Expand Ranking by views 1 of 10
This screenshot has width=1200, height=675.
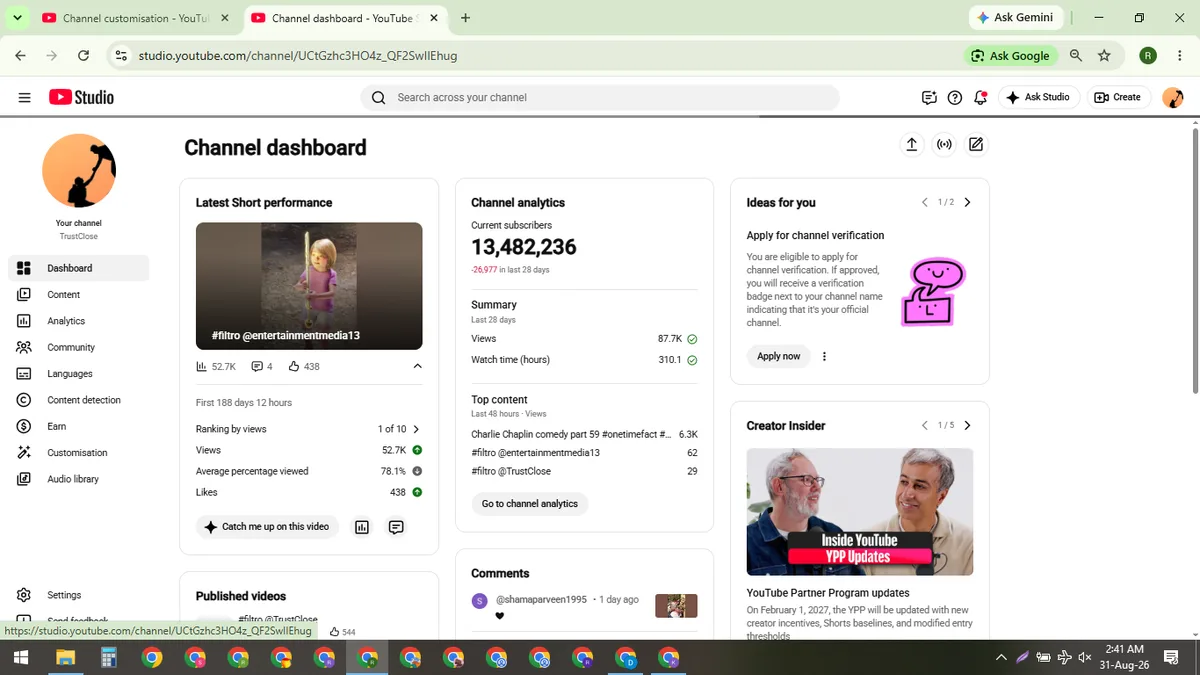[x=309, y=429]
